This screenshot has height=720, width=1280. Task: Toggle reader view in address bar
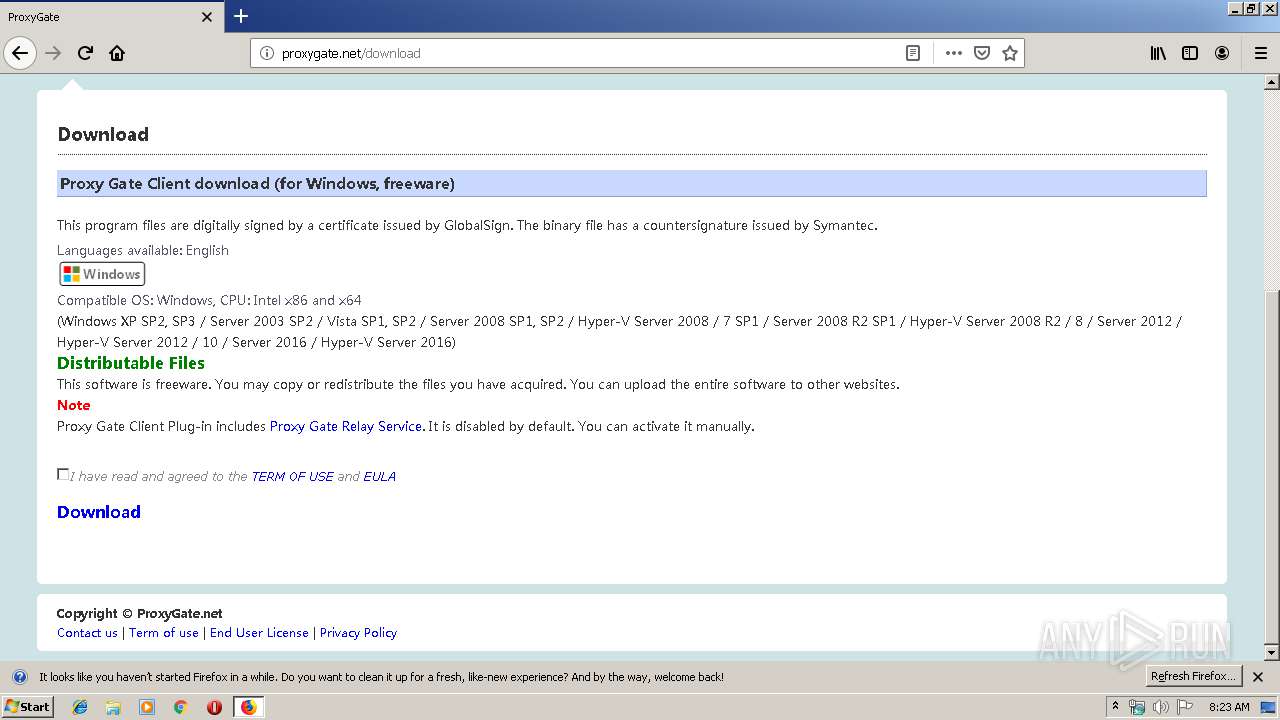[913, 53]
